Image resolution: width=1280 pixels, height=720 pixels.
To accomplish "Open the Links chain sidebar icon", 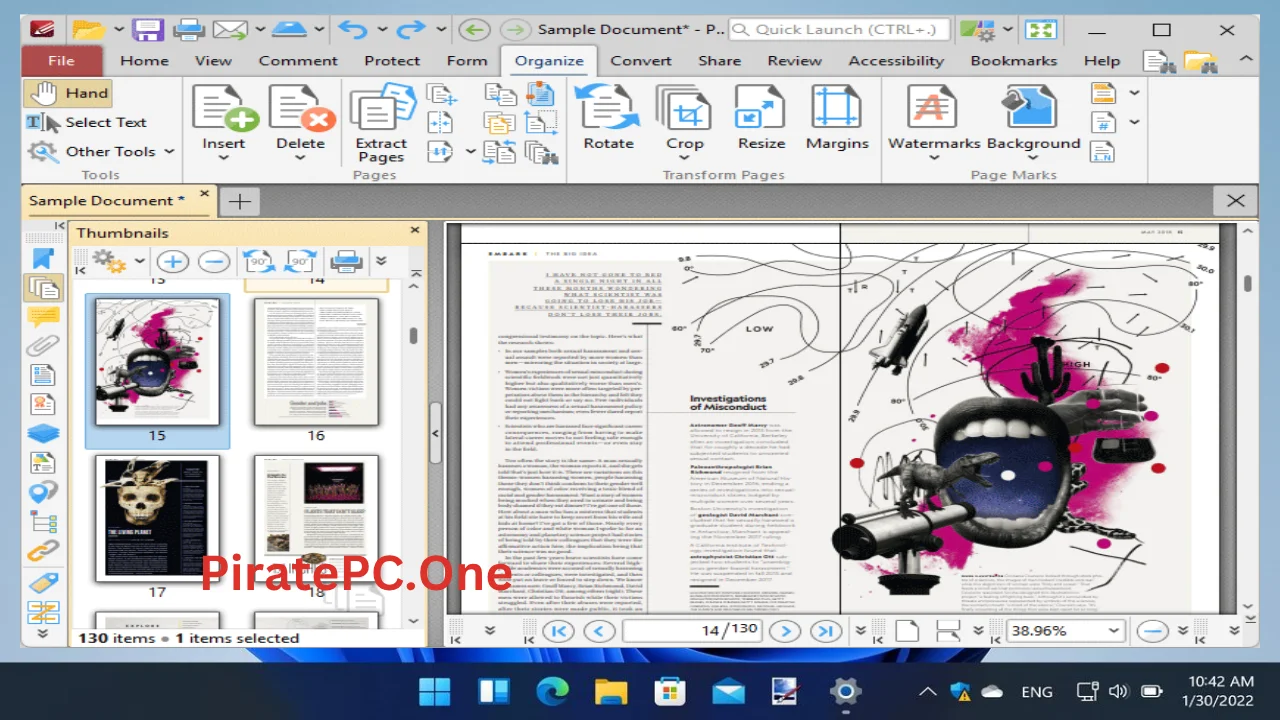I will point(43,550).
